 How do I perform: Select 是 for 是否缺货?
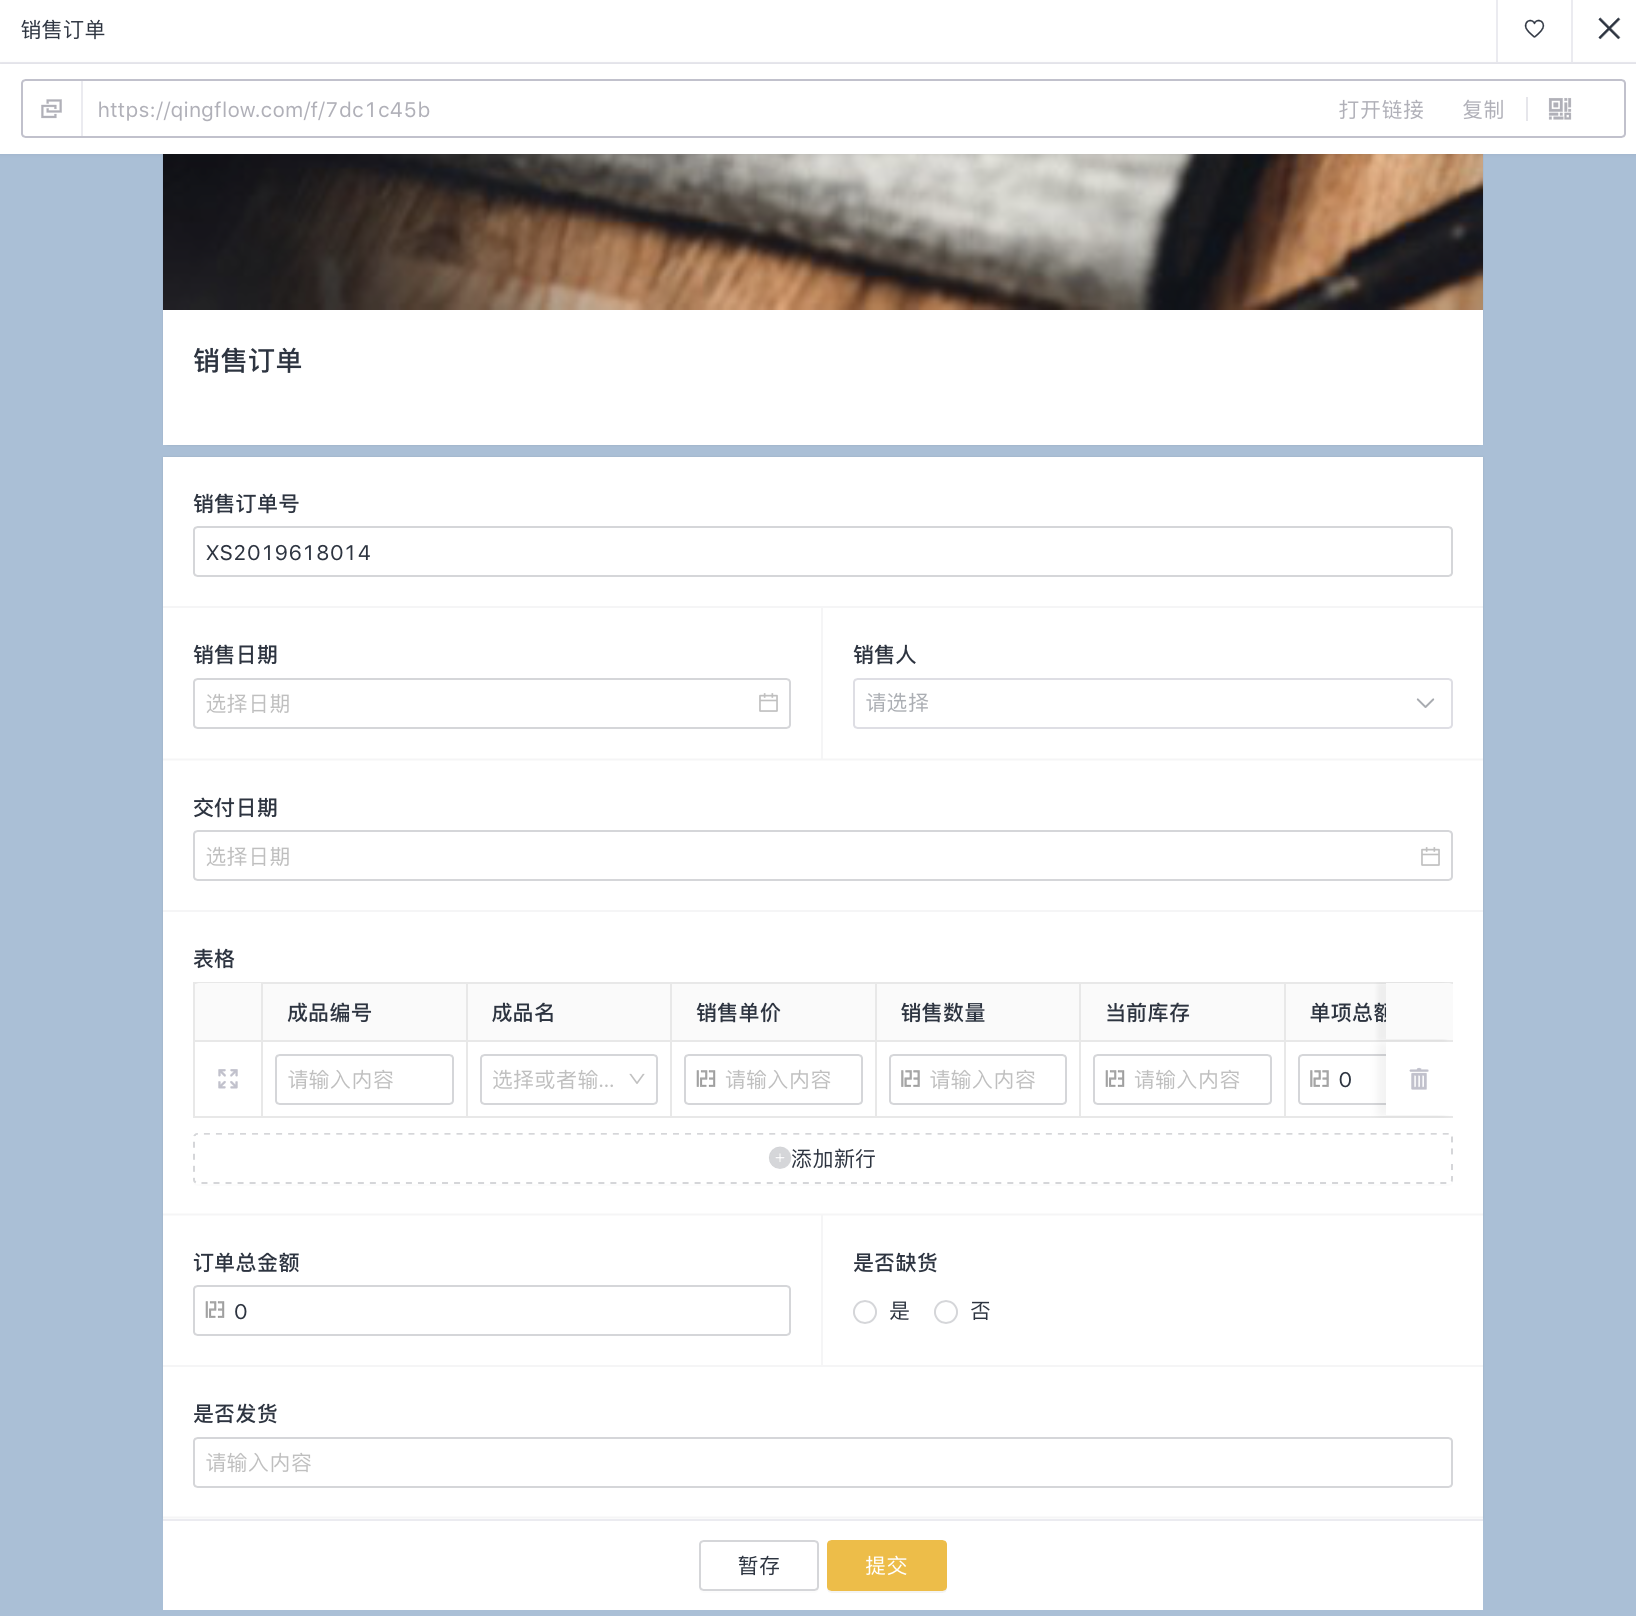click(865, 1312)
